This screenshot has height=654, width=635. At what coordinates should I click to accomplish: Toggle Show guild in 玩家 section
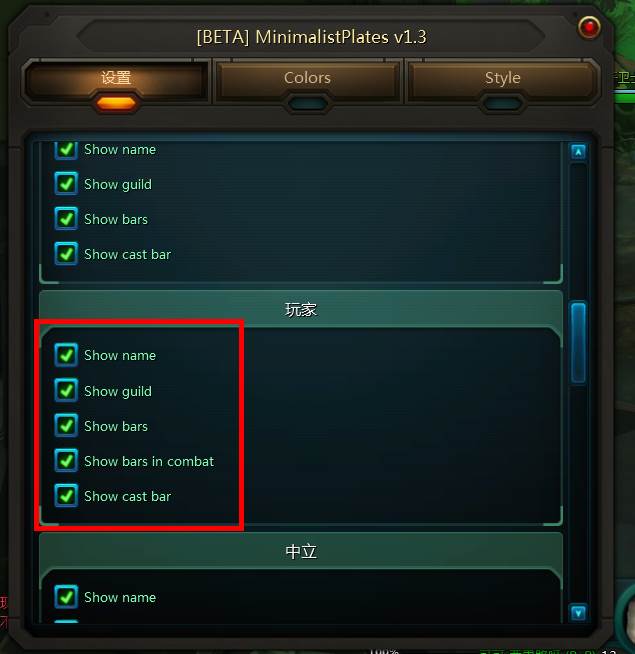[66, 391]
